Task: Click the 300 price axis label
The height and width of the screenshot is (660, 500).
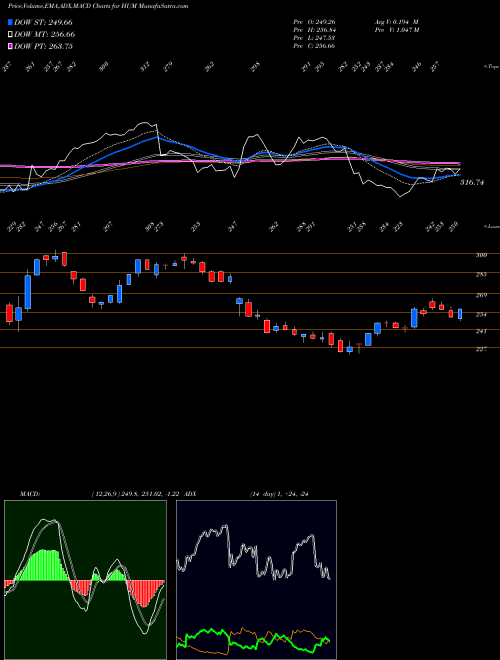Action: pyautogui.click(x=481, y=255)
